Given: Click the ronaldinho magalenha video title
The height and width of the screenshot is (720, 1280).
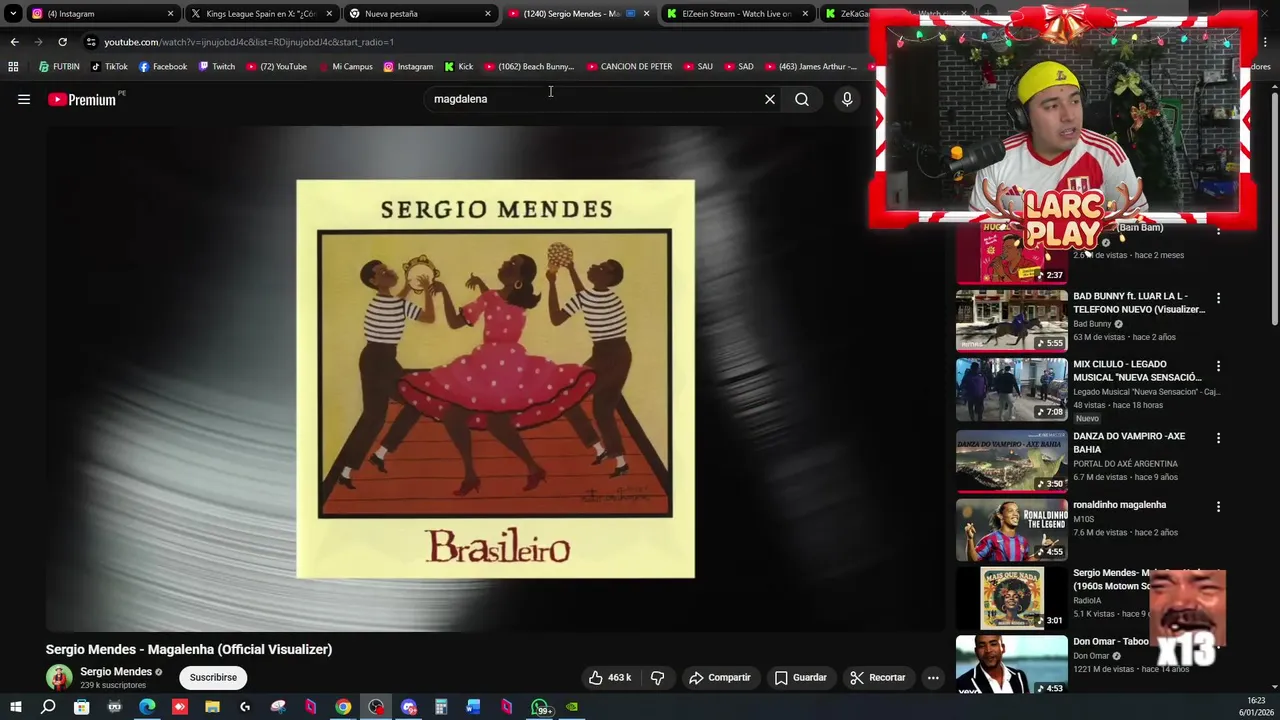Looking at the screenshot, I should click(x=1119, y=505).
